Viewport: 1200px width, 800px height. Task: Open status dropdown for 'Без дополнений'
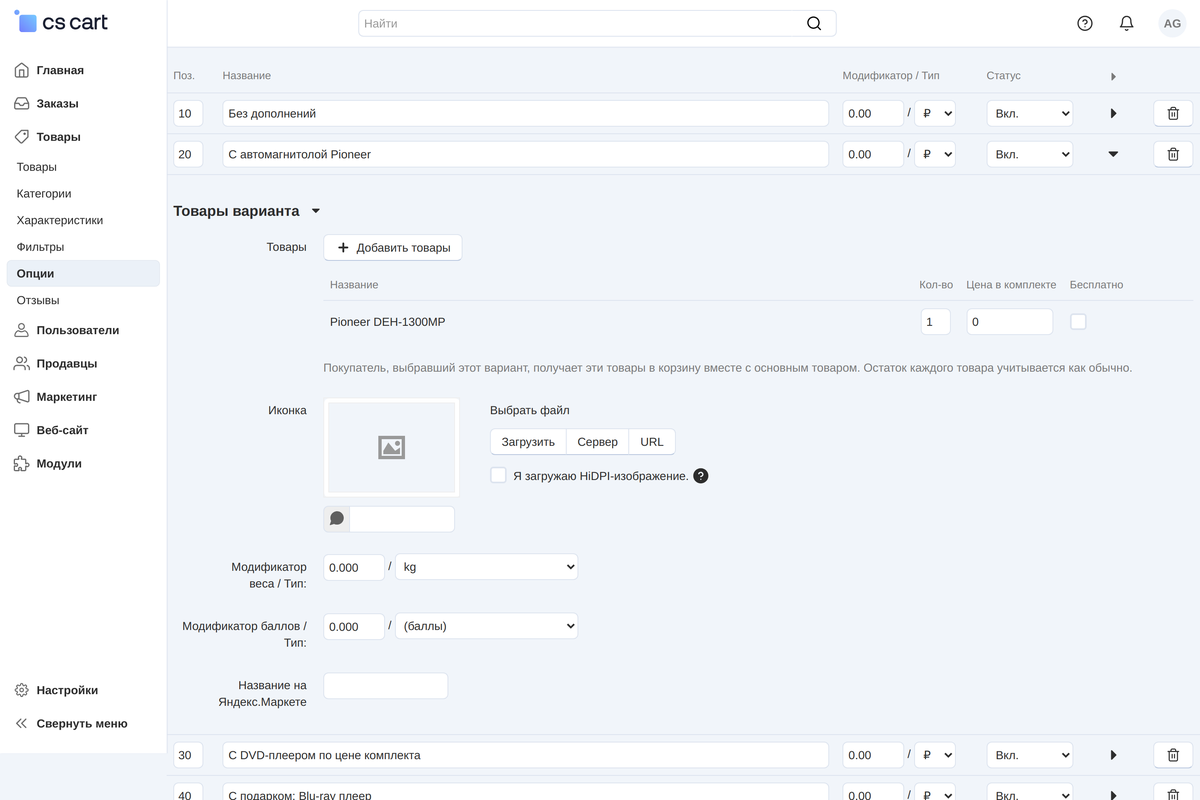coord(1029,114)
